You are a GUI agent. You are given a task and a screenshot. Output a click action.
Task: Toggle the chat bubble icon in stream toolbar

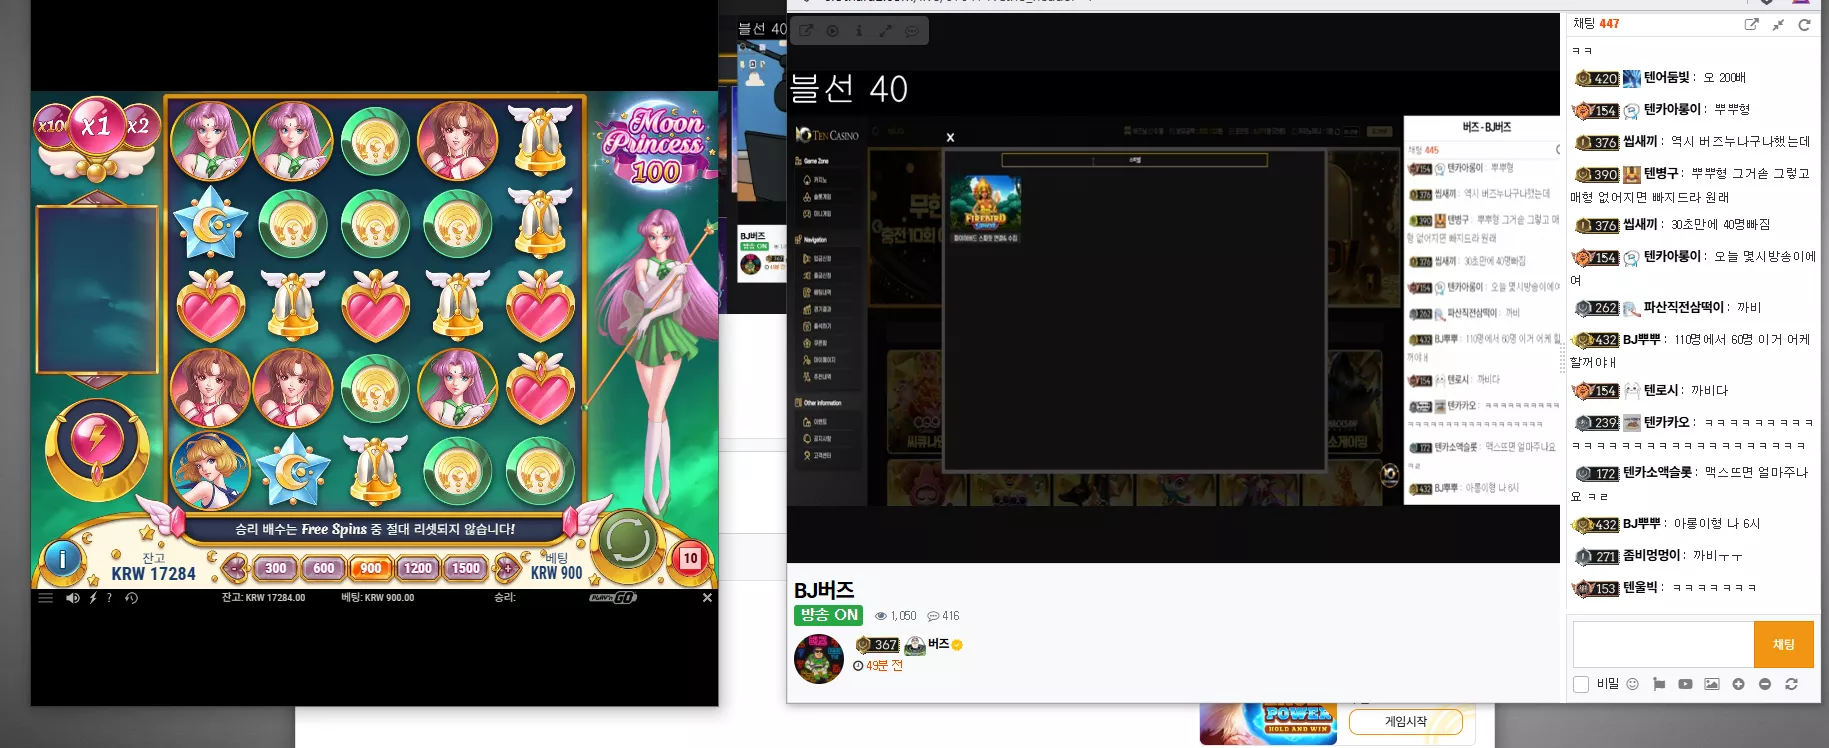912,31
